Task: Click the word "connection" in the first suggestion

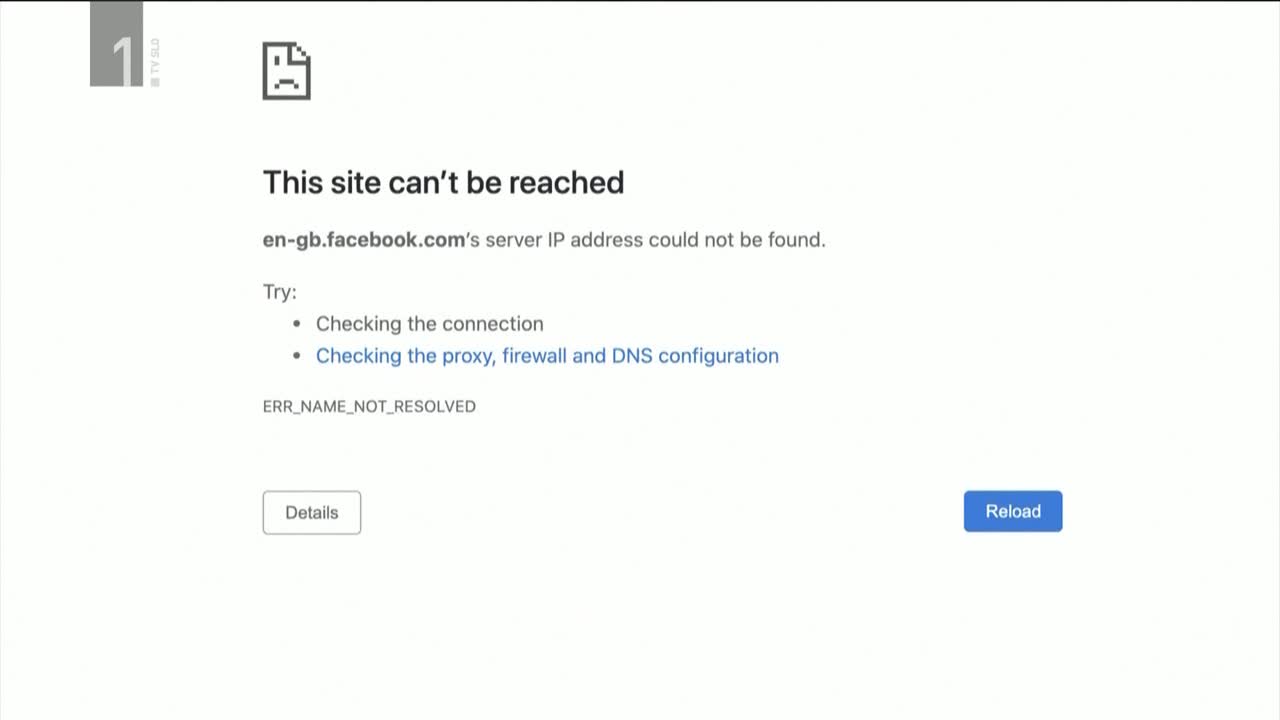Action: click(493, 324)
